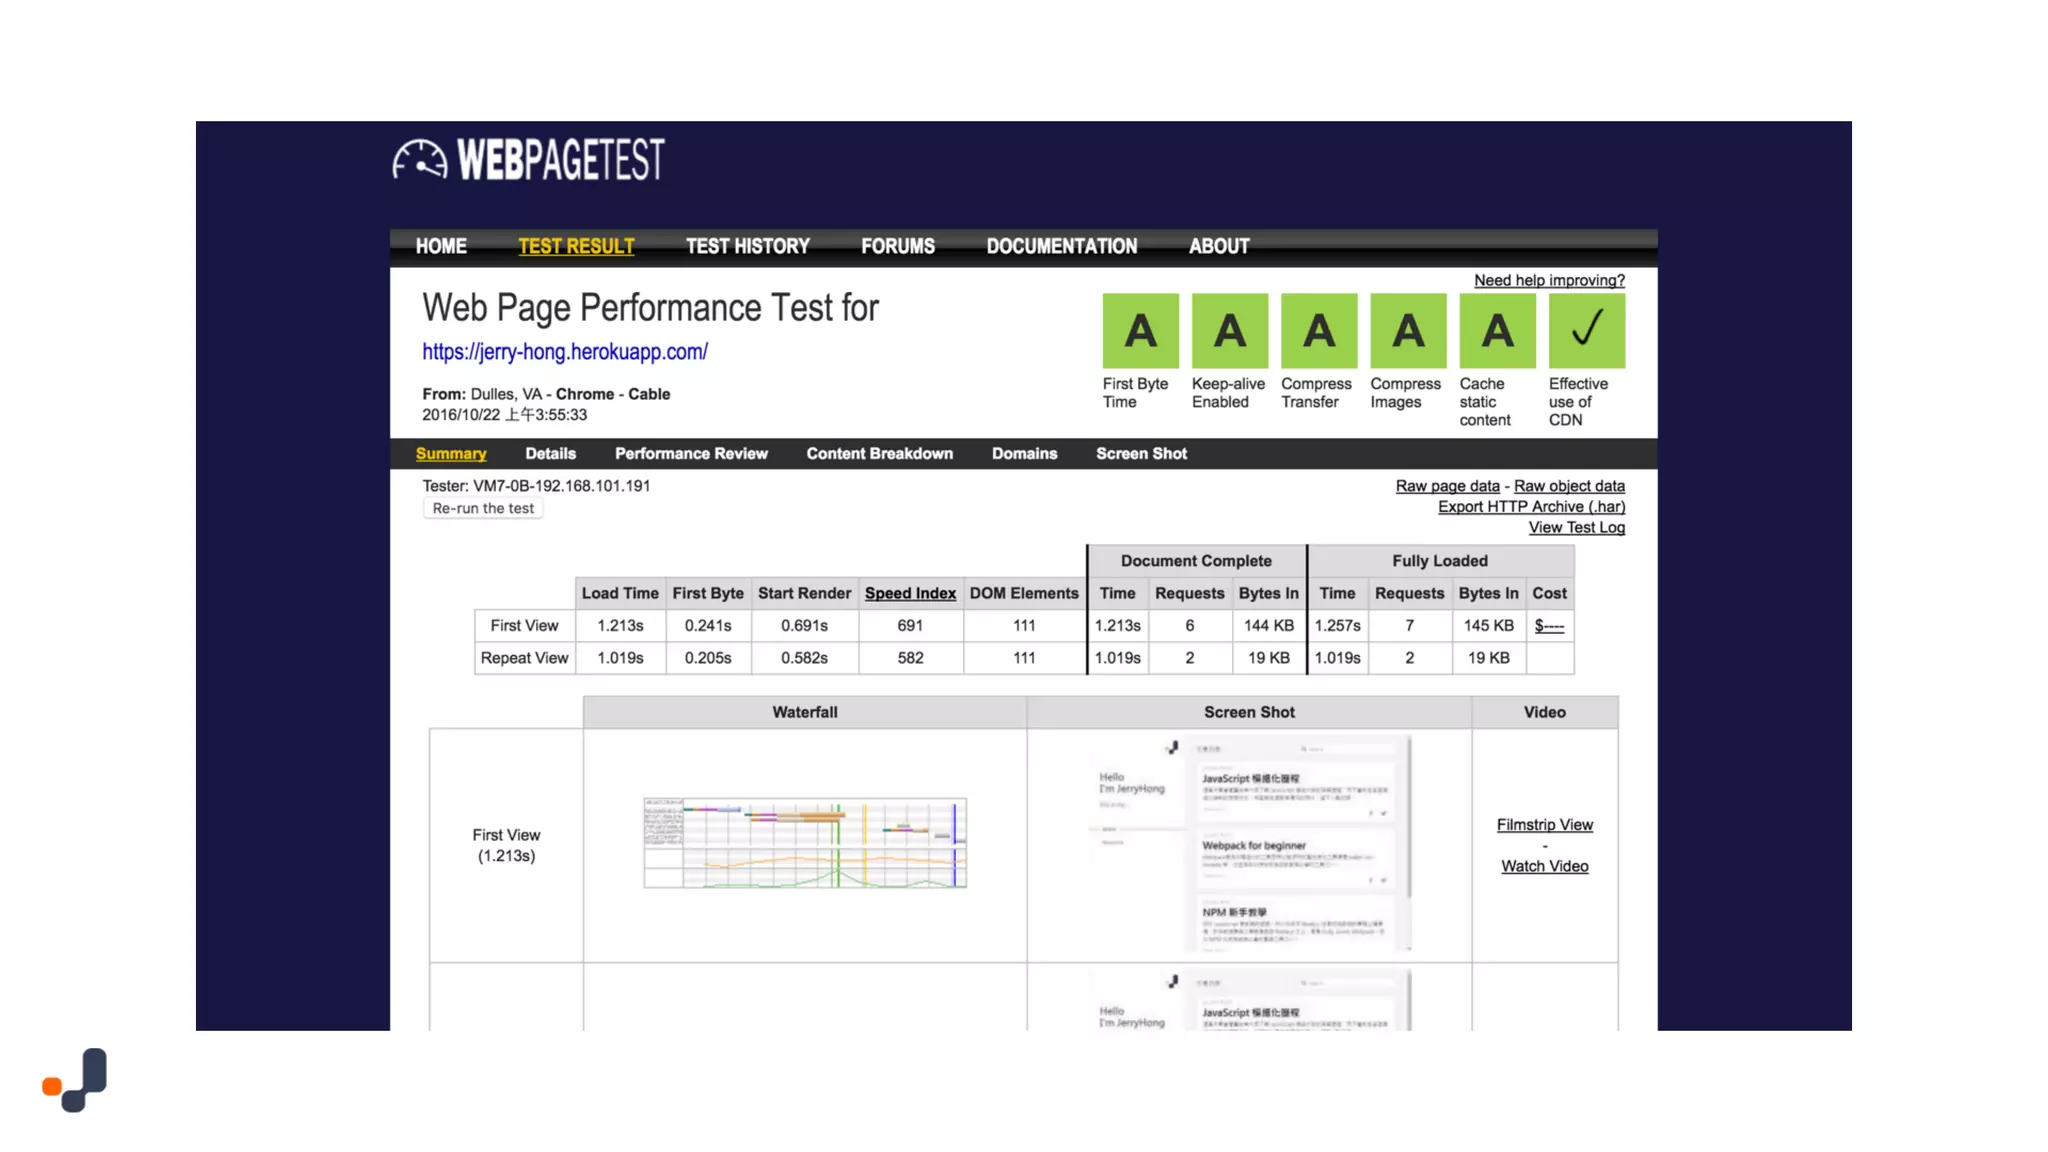Viewport: 2048px width, 1152px height.
Task: Open the First View waterfall thumbnail
Action: pos(805,843)
